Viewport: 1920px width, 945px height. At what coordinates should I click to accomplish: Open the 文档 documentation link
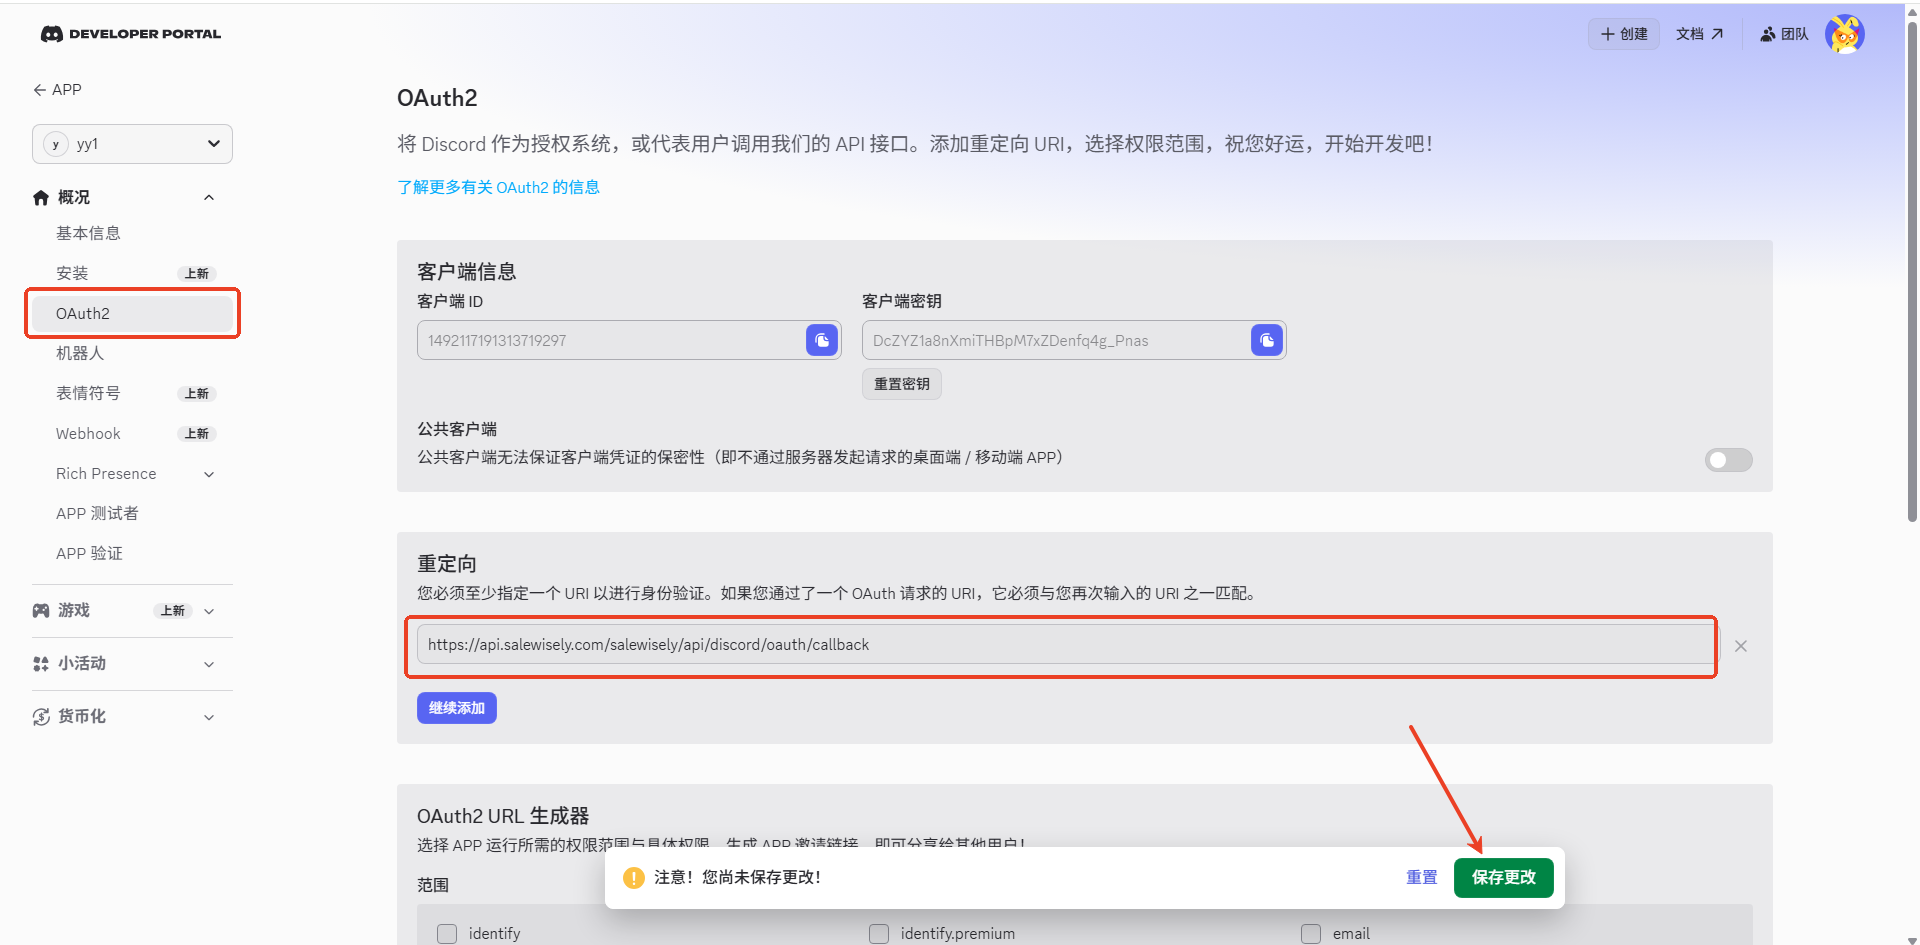(1700, 34)
